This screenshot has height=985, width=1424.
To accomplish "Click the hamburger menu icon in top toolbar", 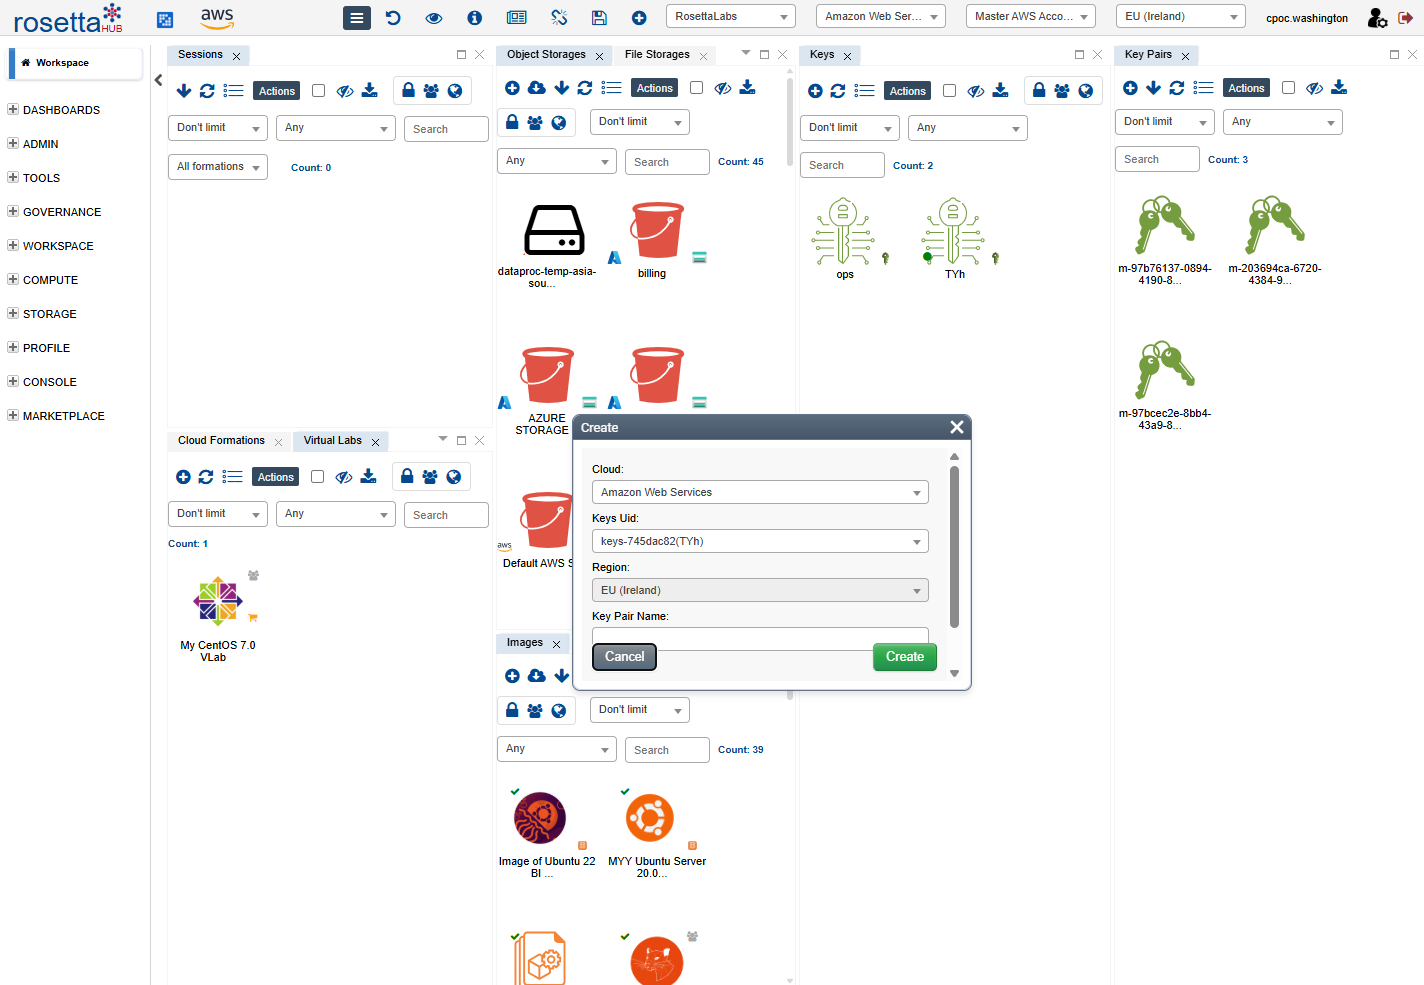I will pyautogui.click(x=356, y=18).
